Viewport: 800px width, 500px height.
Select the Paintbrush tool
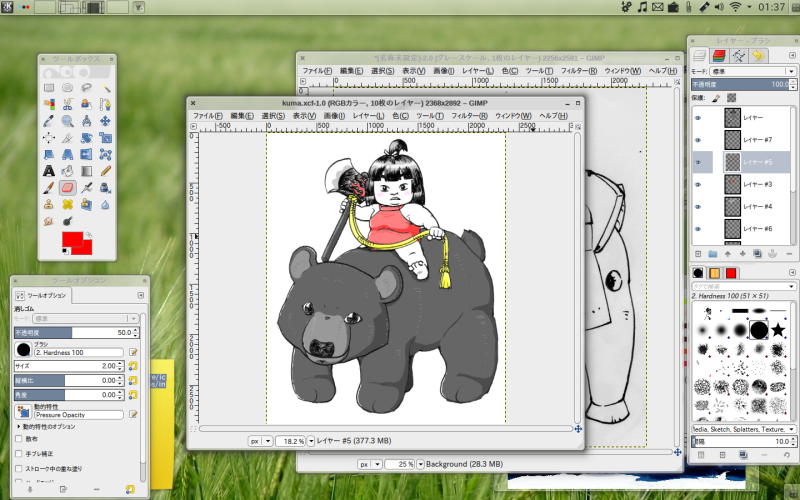[49, 188]
